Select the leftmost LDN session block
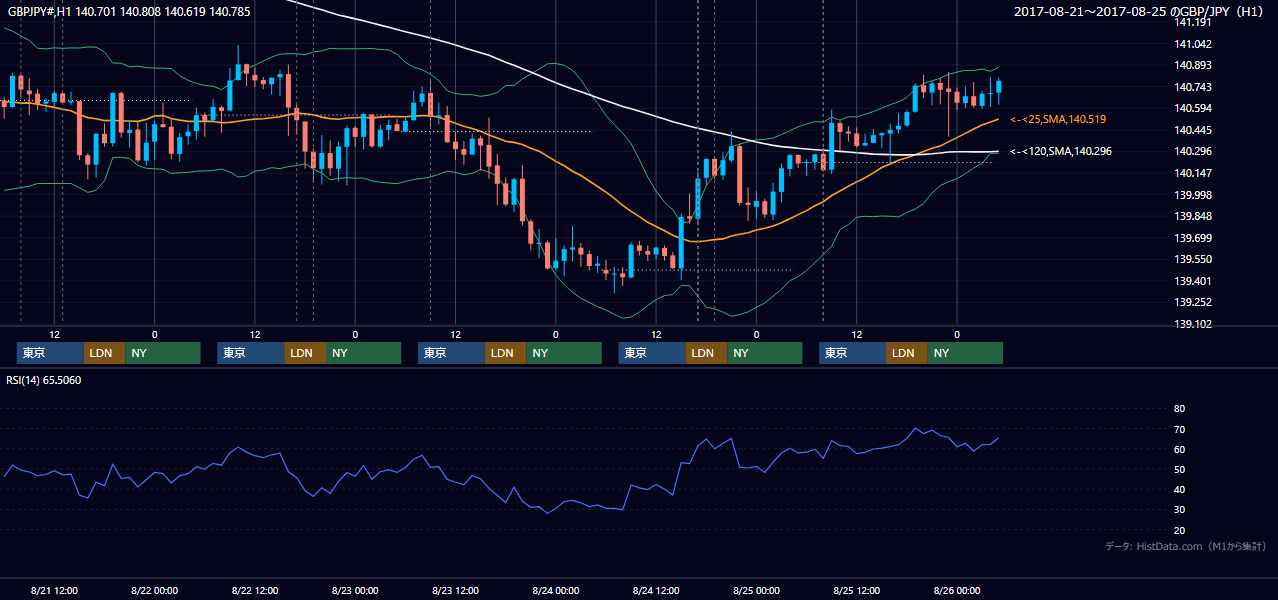Screen dimensions: 1278x600 click(x=104, y=353)
